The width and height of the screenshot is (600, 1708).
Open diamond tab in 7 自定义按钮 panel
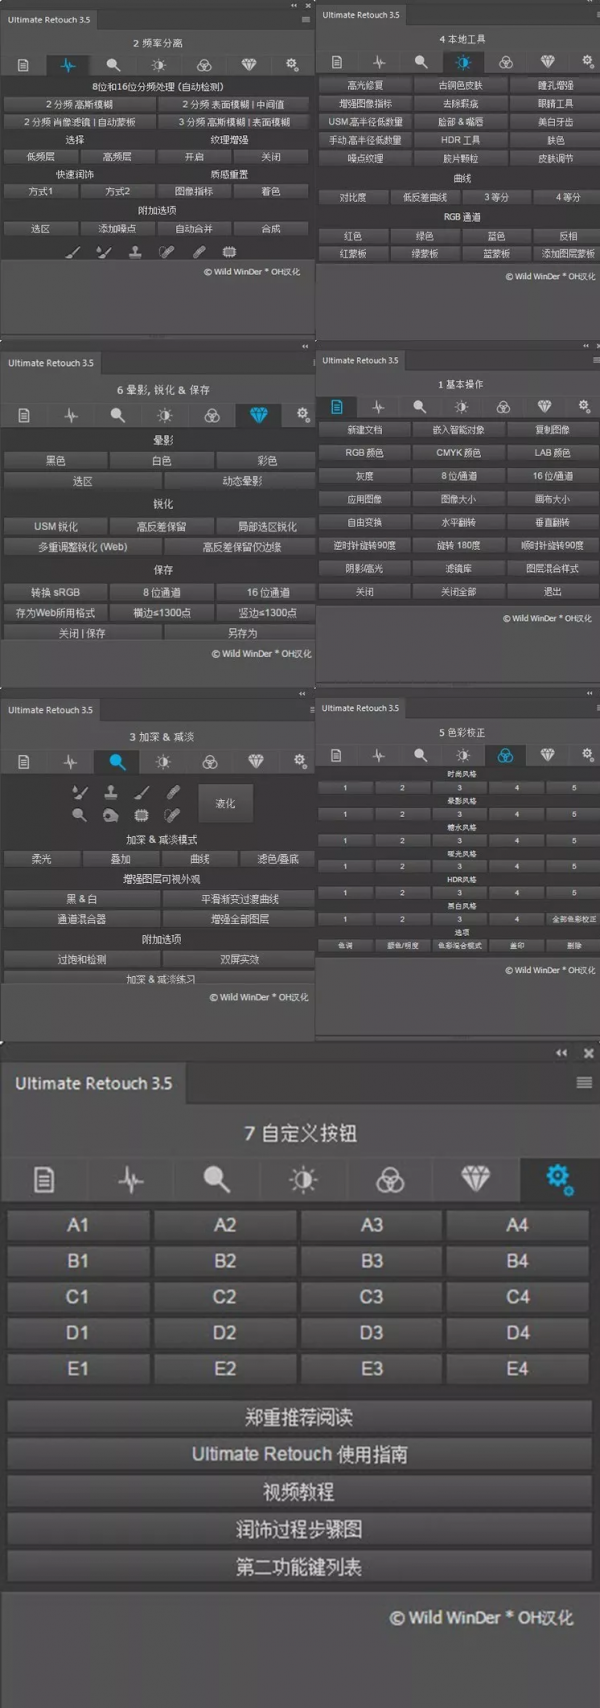[475, 1179]
